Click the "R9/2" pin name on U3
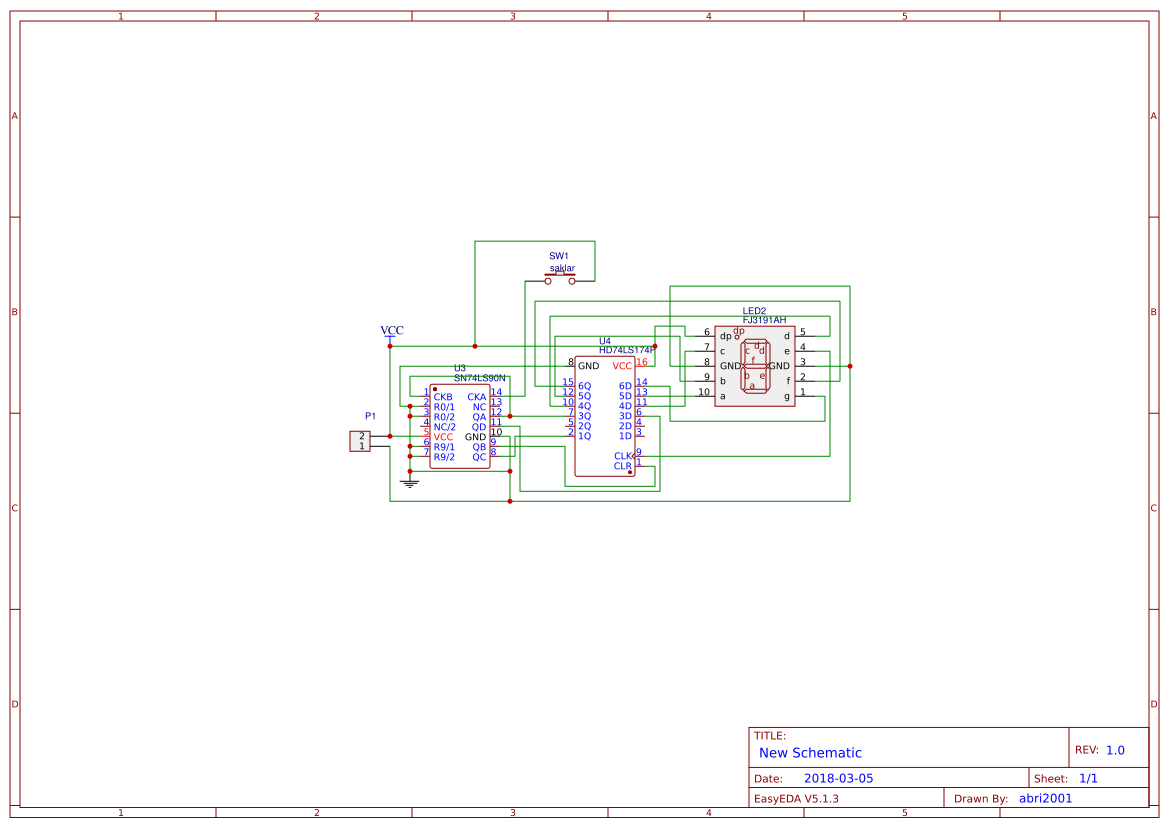The height and width of the screenshot is (828, 1169). tap(444, 457)
